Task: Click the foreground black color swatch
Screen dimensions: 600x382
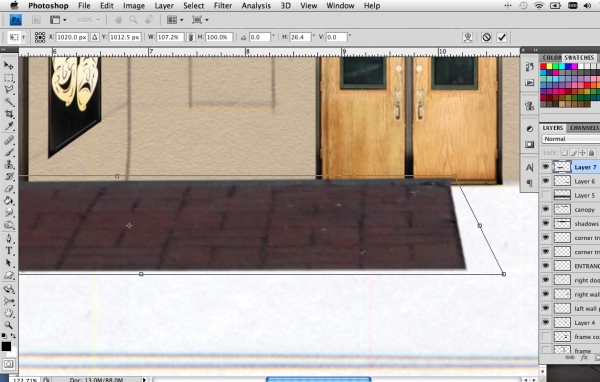Action: [6, 346]
